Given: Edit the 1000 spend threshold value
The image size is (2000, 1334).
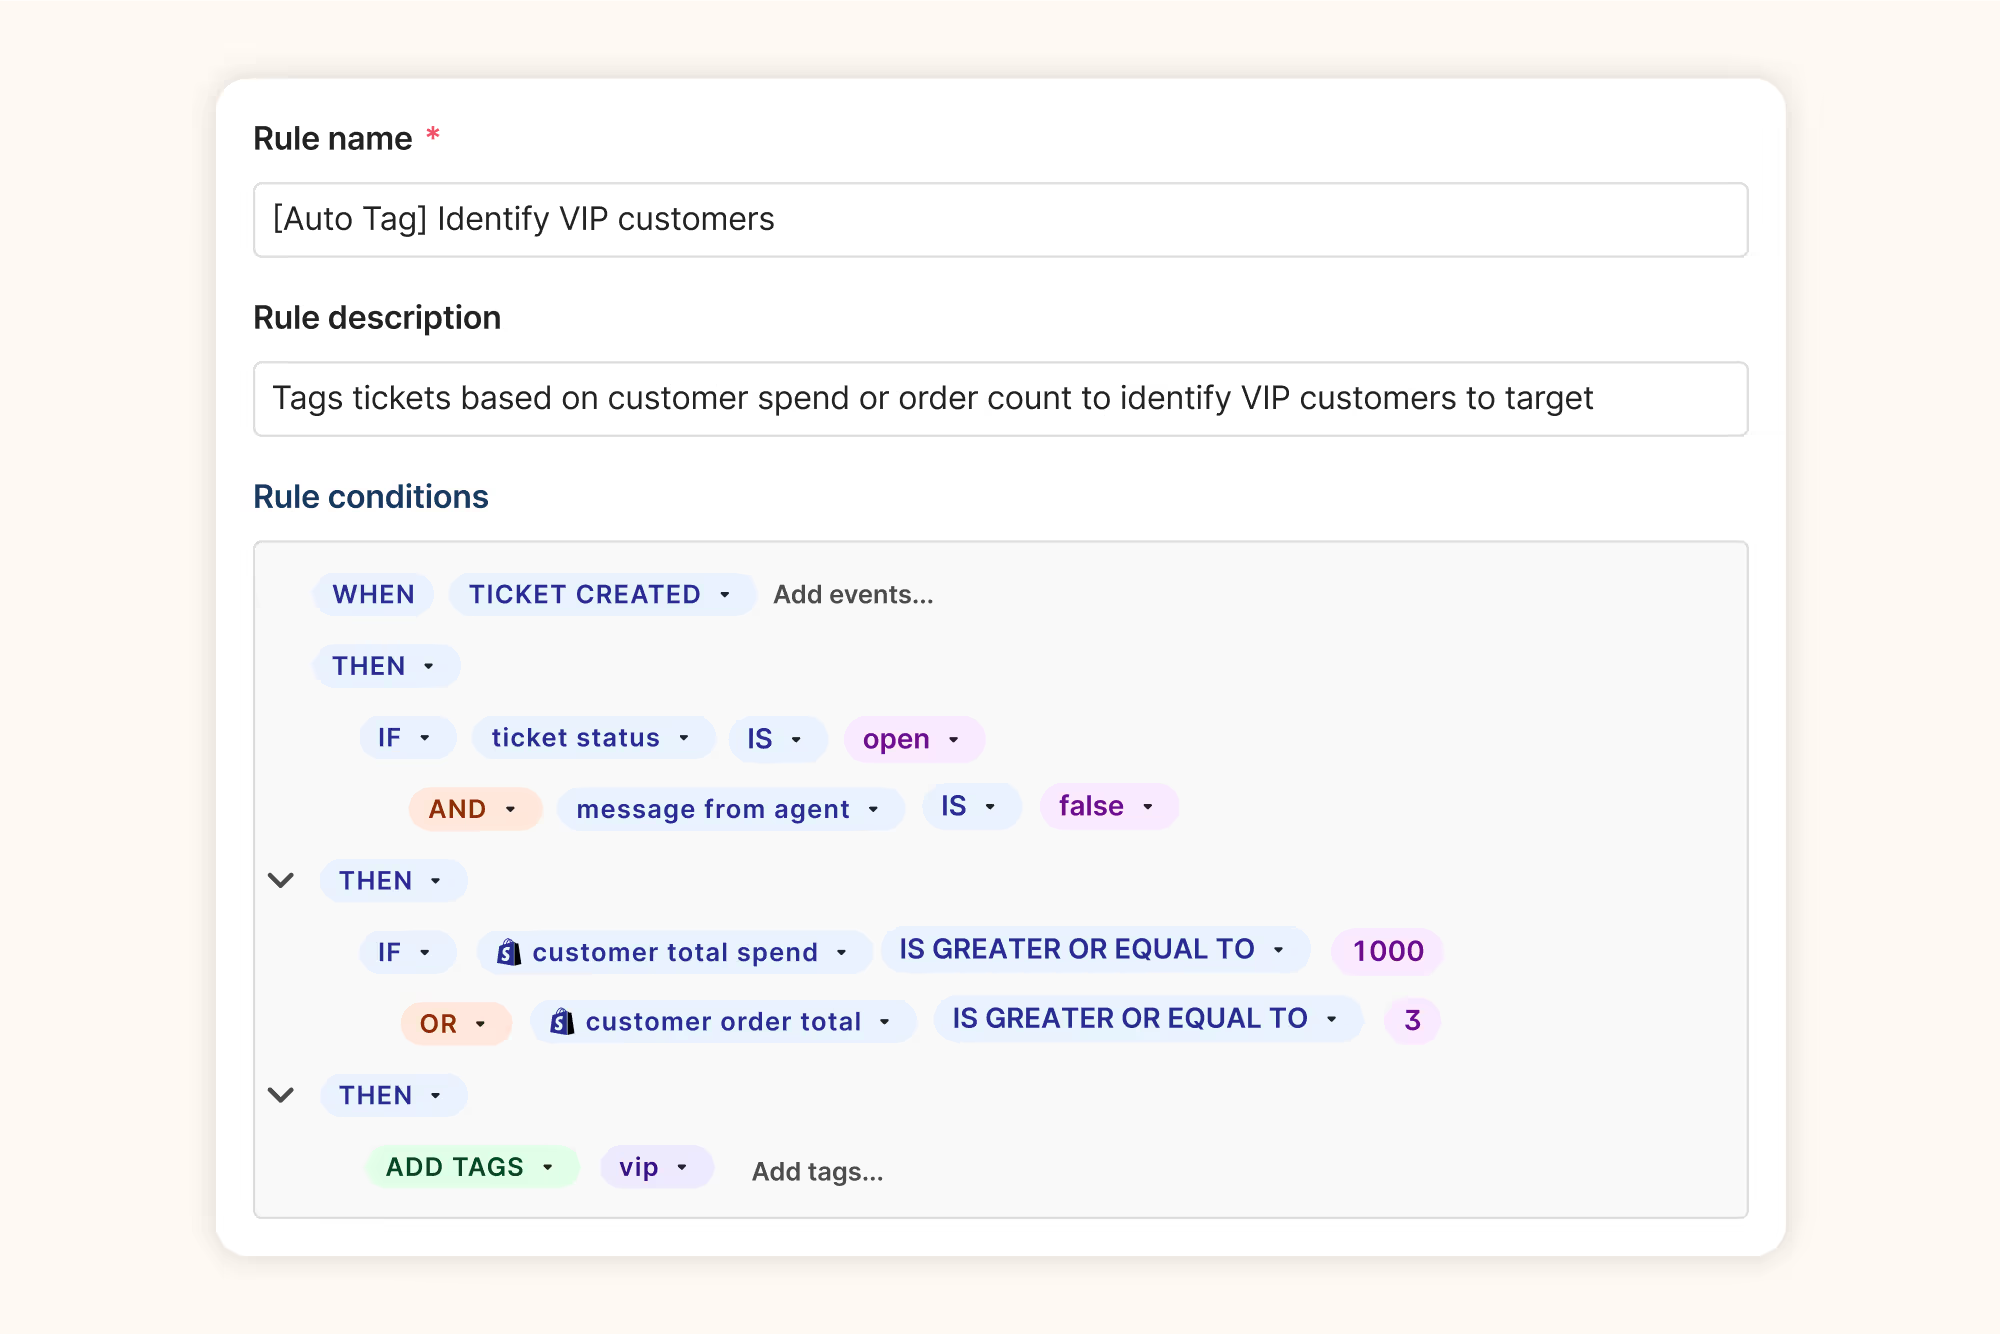Looking at the screenshot, I should point(1387,951).
